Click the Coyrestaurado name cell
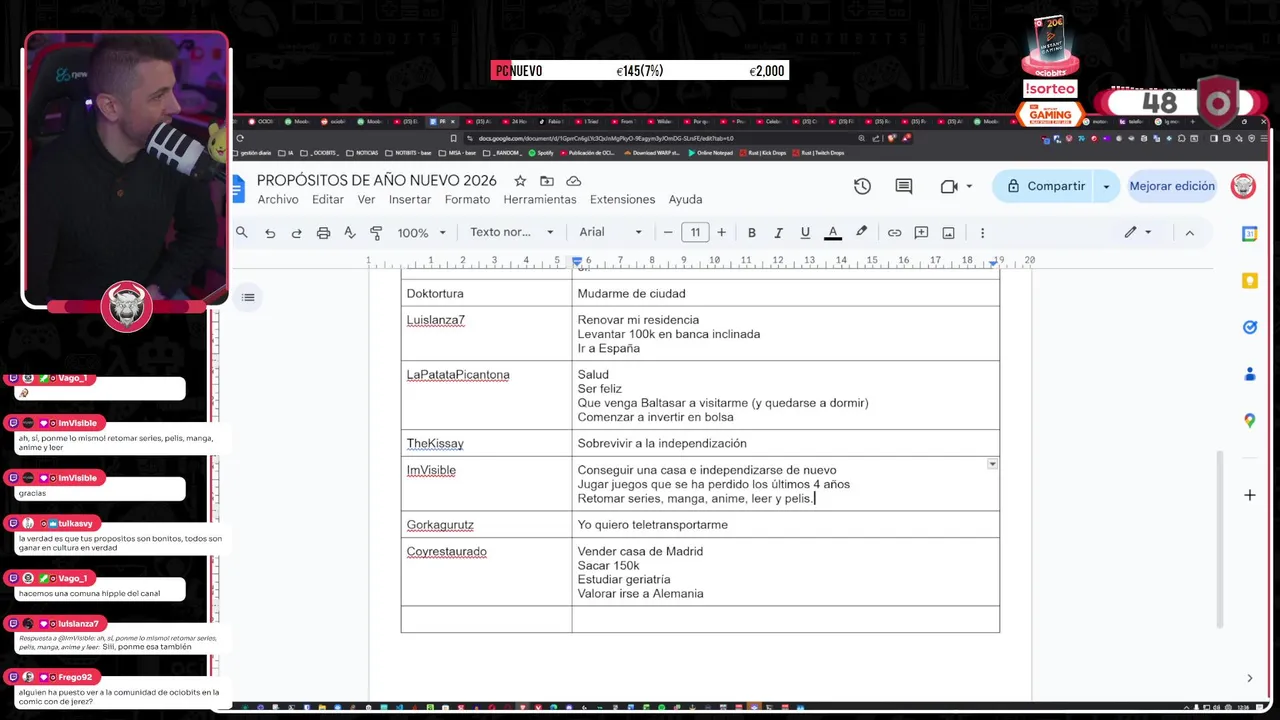Image resolution: width=1280 pixels, height=720 pixels. click(486, 571)
